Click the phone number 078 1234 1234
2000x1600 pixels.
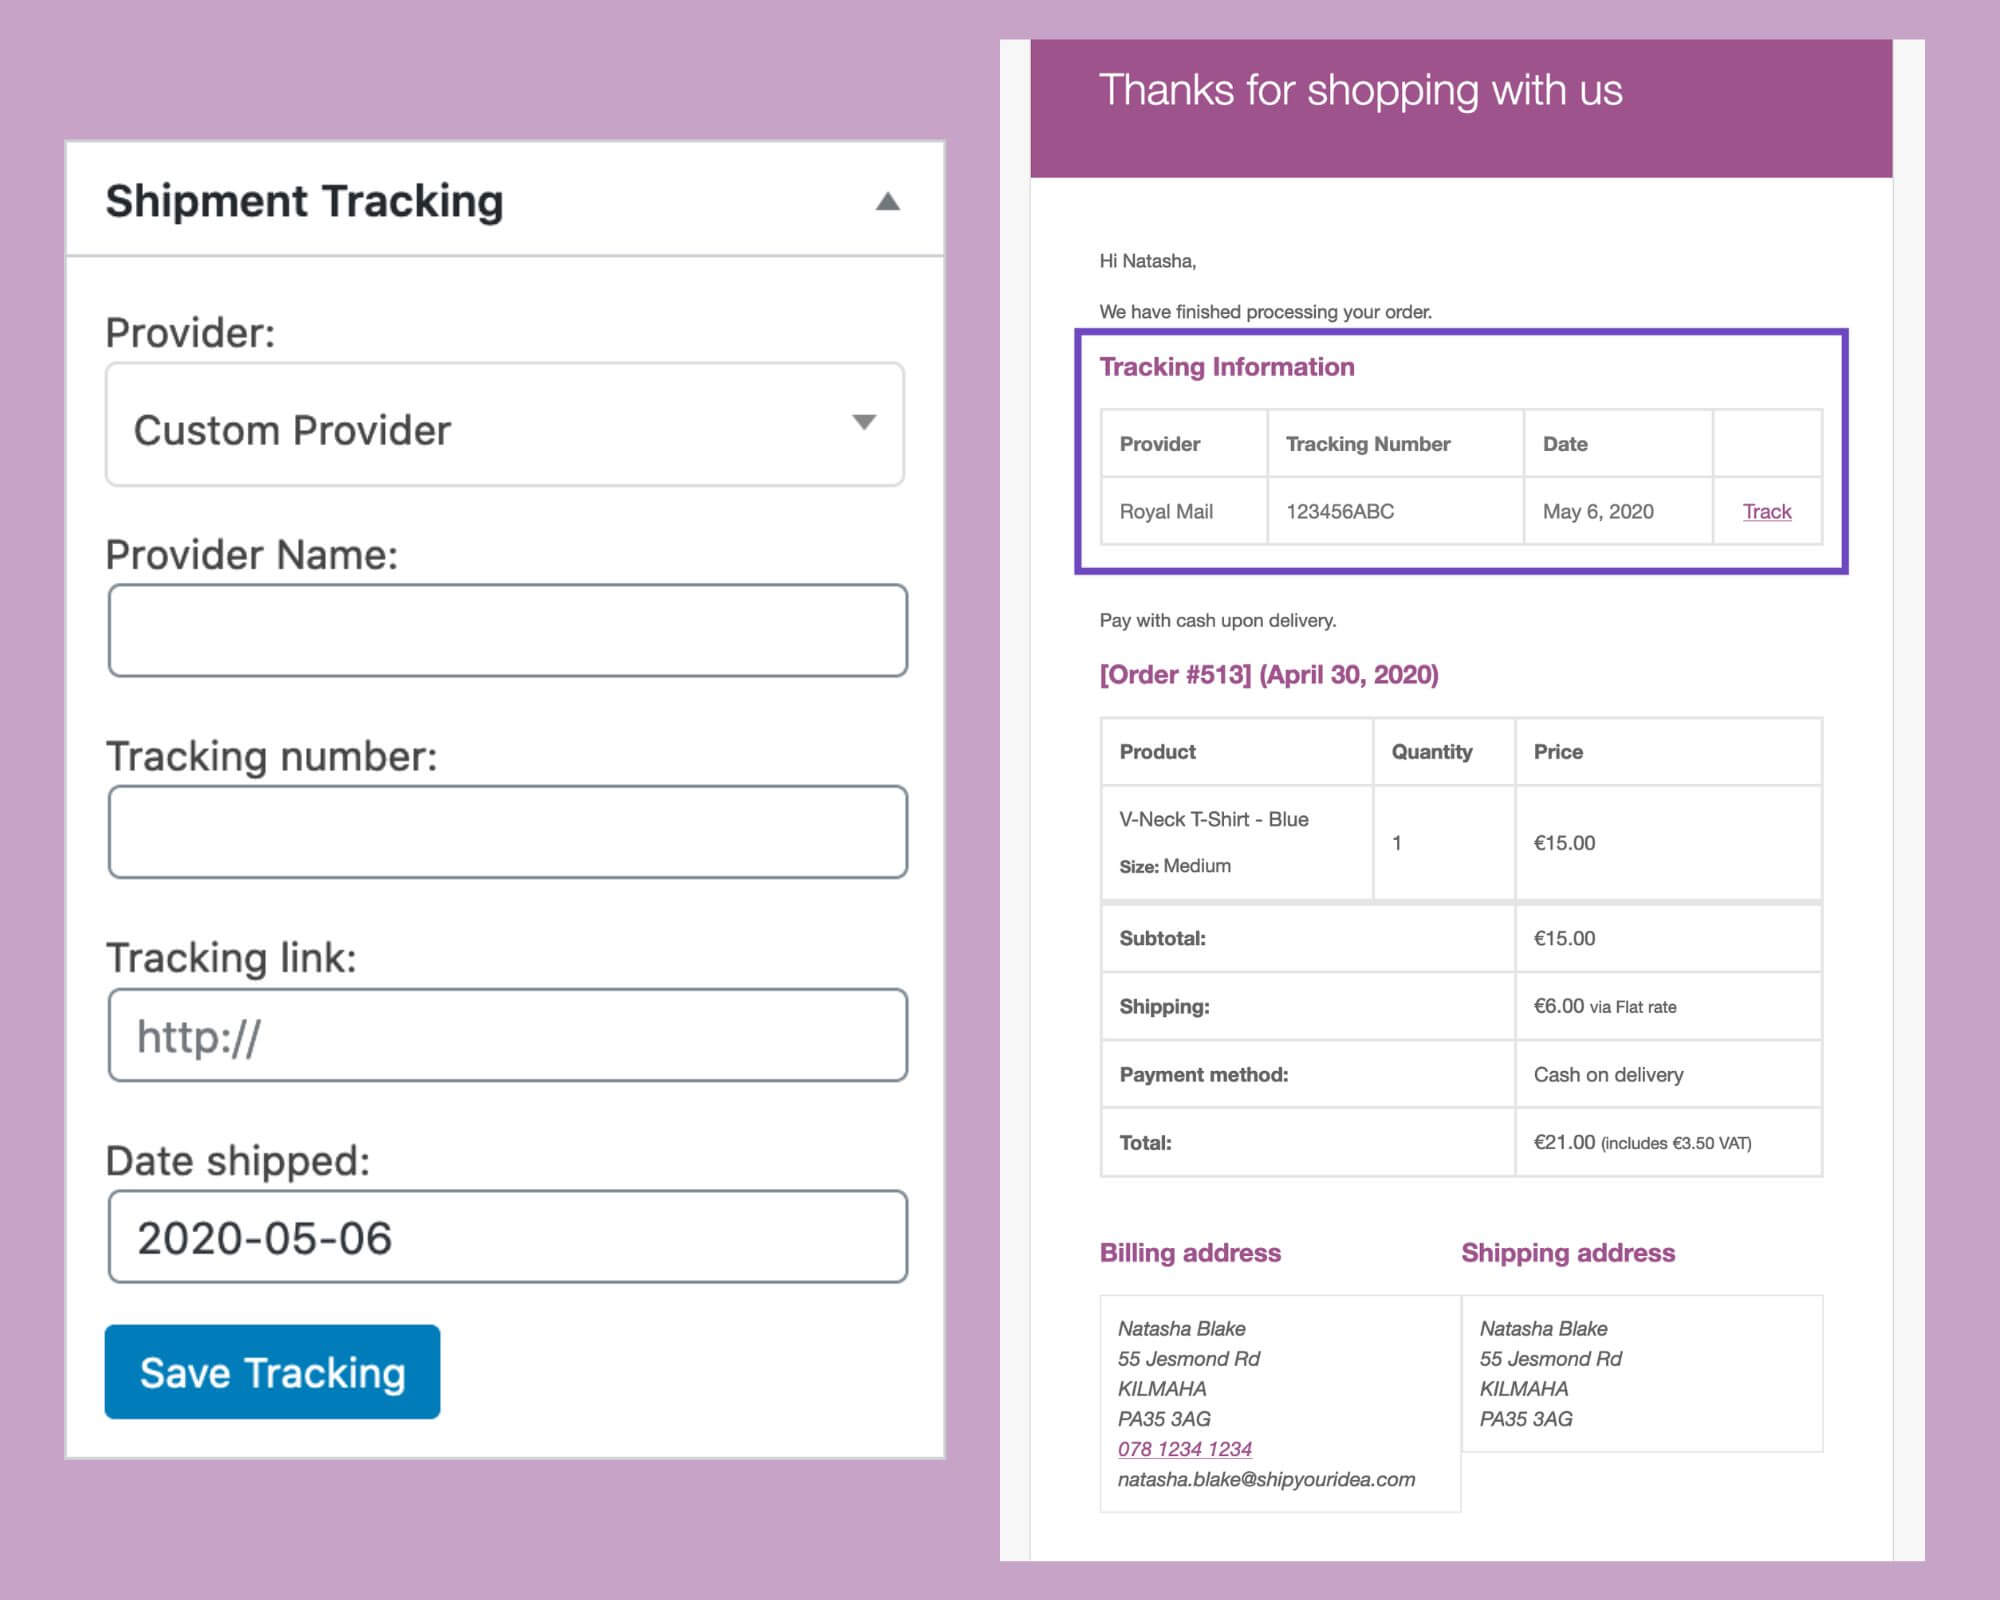click(1184, 1449)
